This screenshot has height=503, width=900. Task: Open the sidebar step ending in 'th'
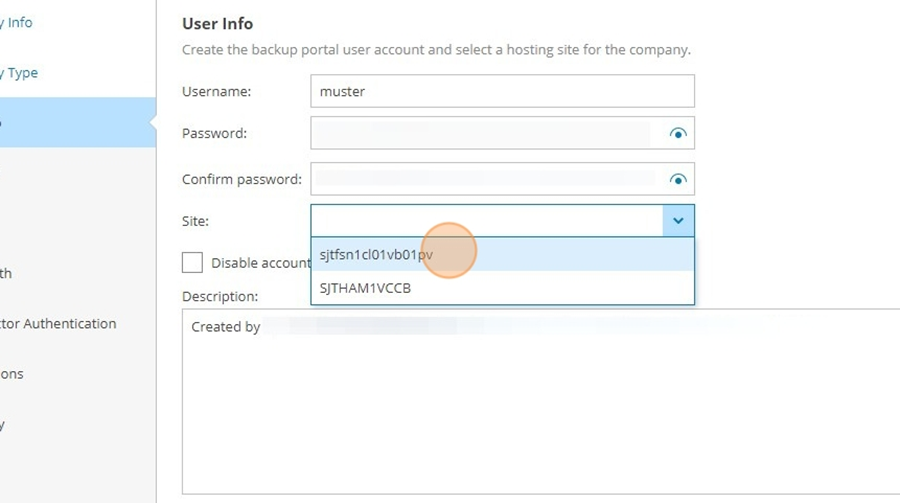click(x=6, y=273)
